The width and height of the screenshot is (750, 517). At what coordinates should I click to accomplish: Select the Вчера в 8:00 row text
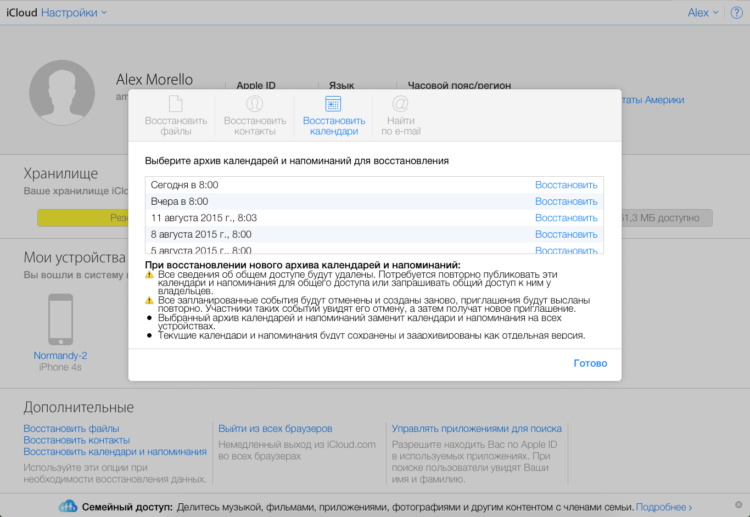(179, 201)
